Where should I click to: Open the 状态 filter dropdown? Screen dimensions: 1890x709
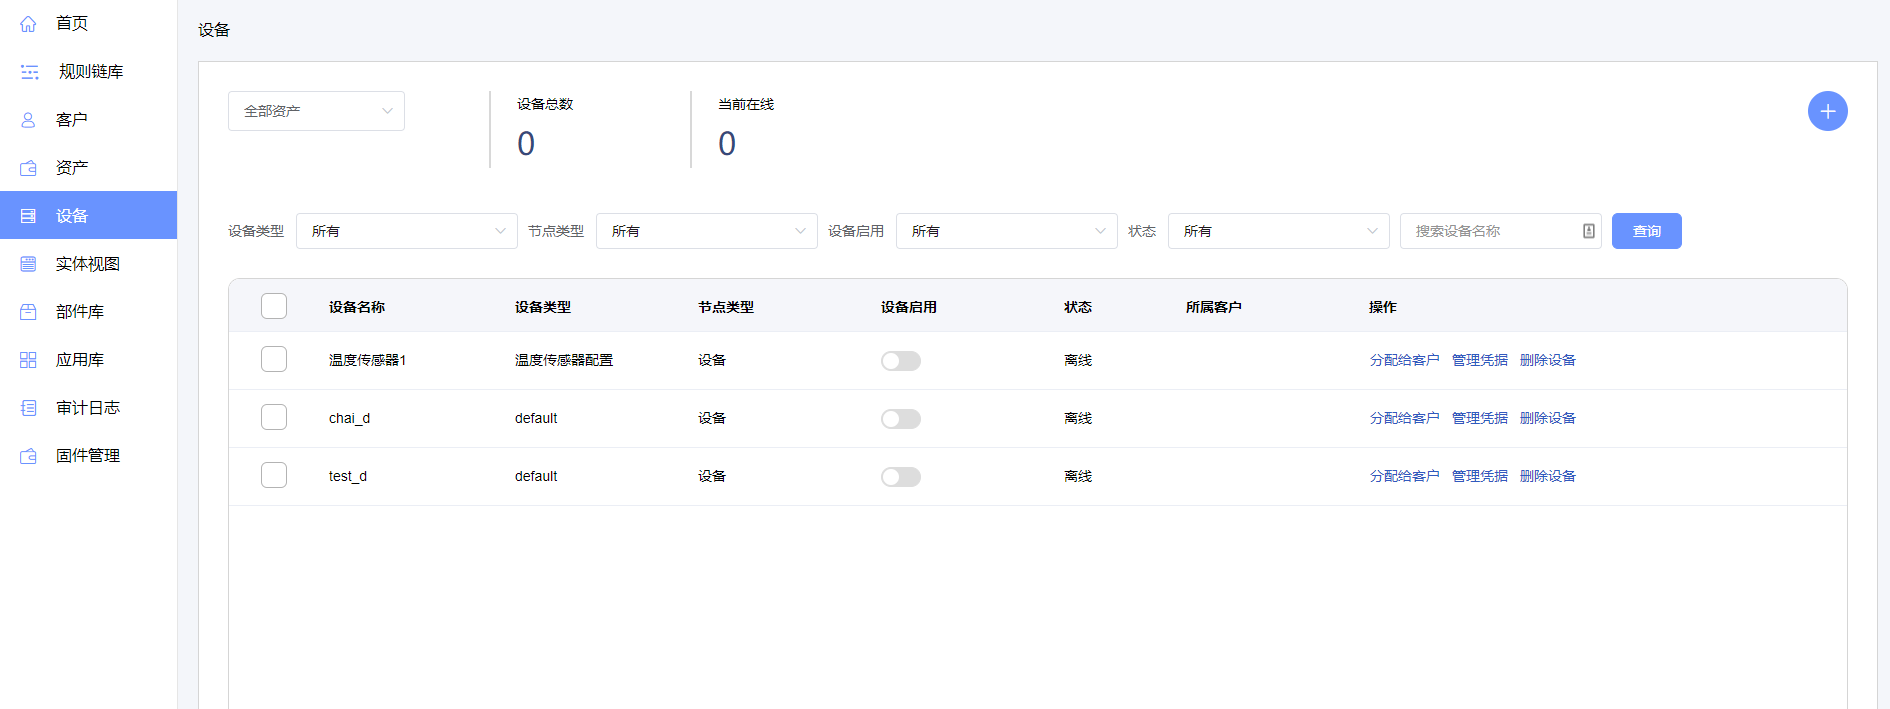1278,231
